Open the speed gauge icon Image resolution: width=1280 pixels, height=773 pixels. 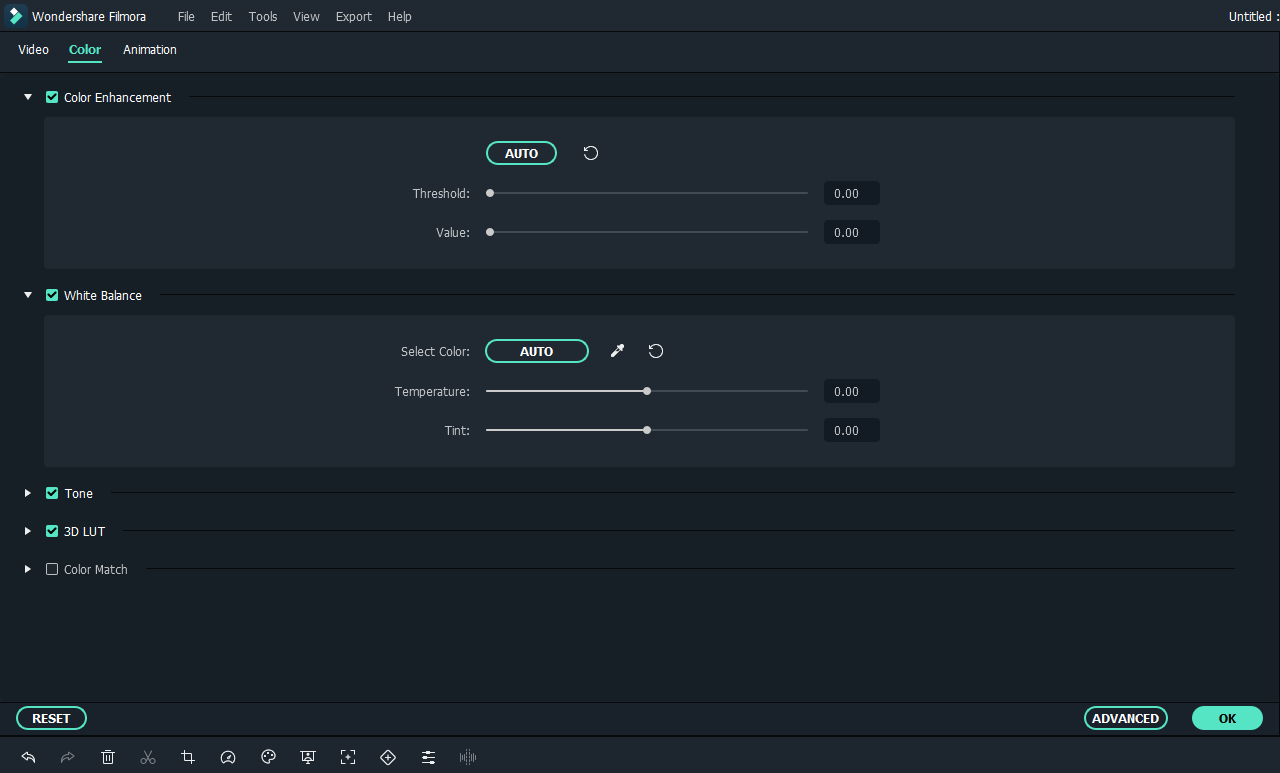(x=228, y=757)
